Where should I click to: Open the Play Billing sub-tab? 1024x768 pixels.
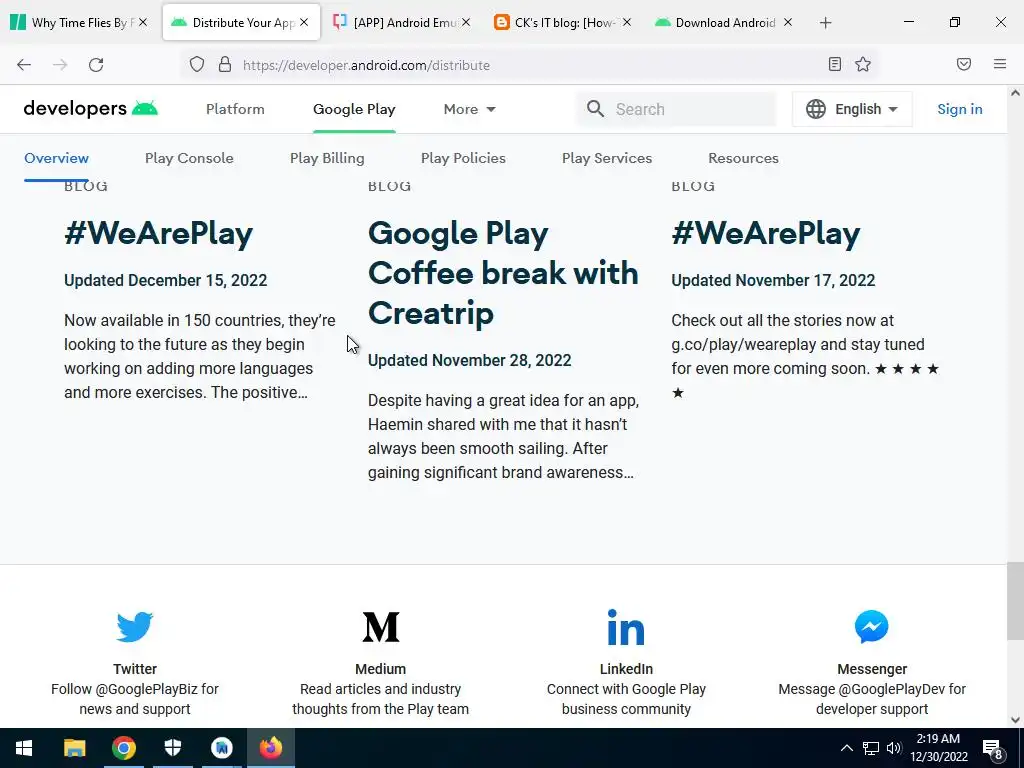[327, 158]
